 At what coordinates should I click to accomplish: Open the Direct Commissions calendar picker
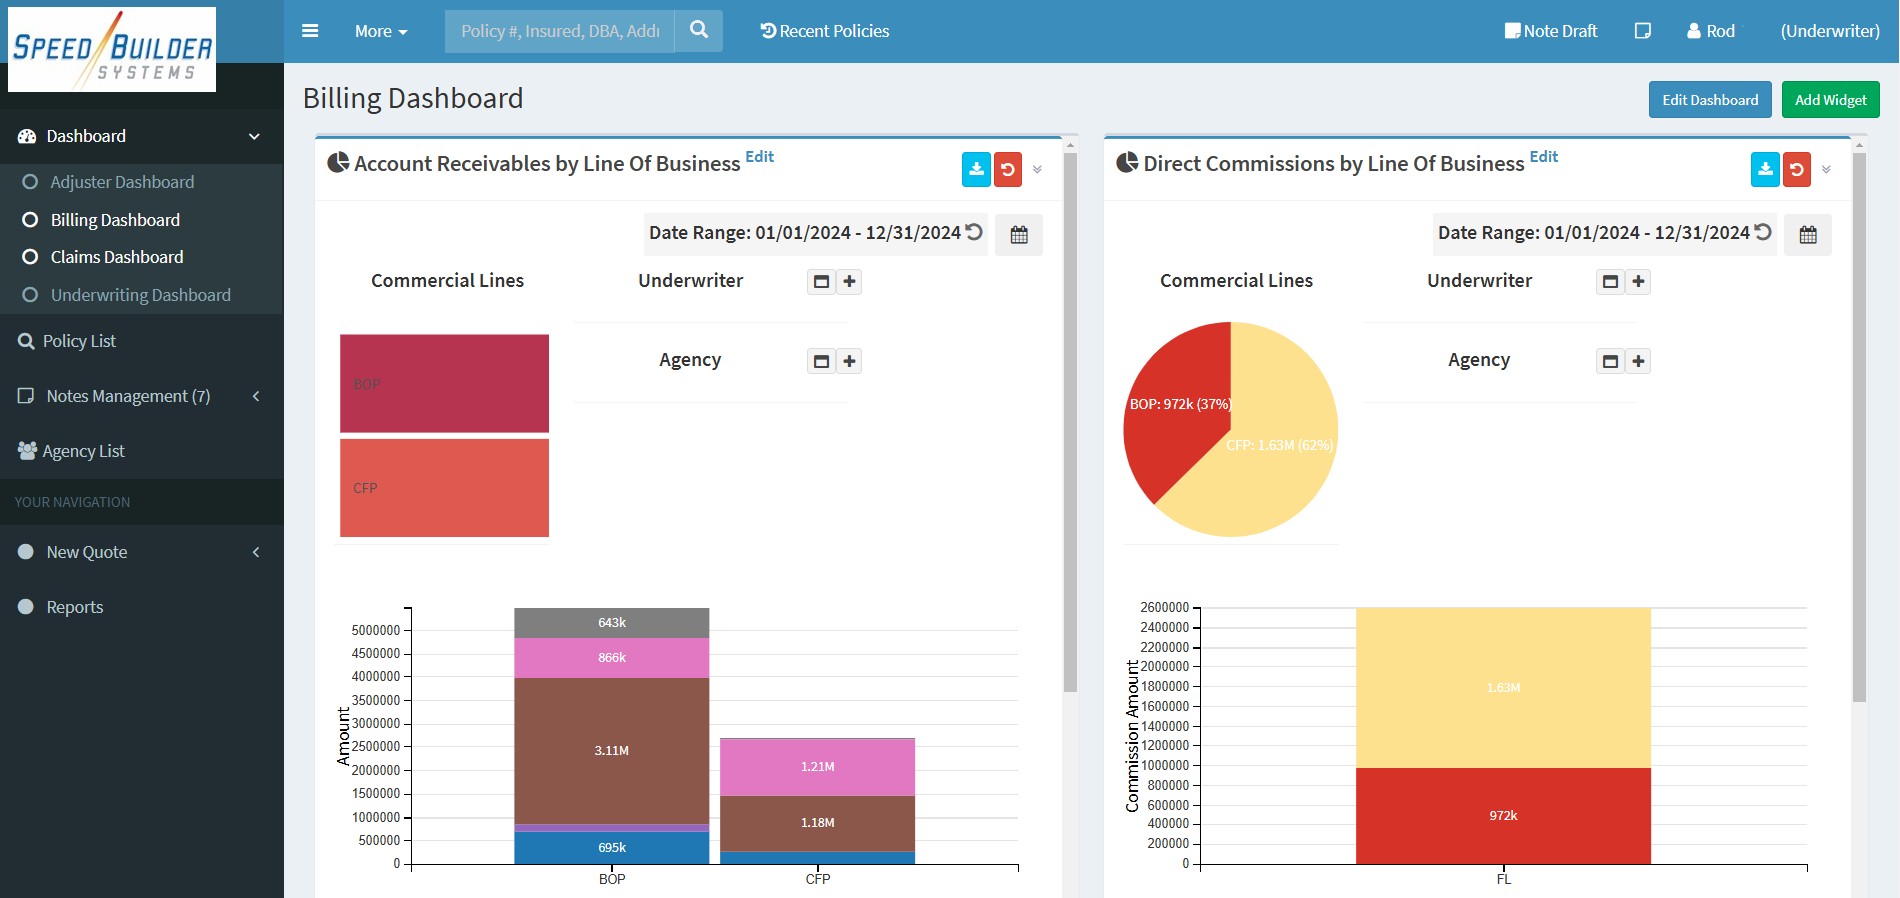(x=1808, y=235)
